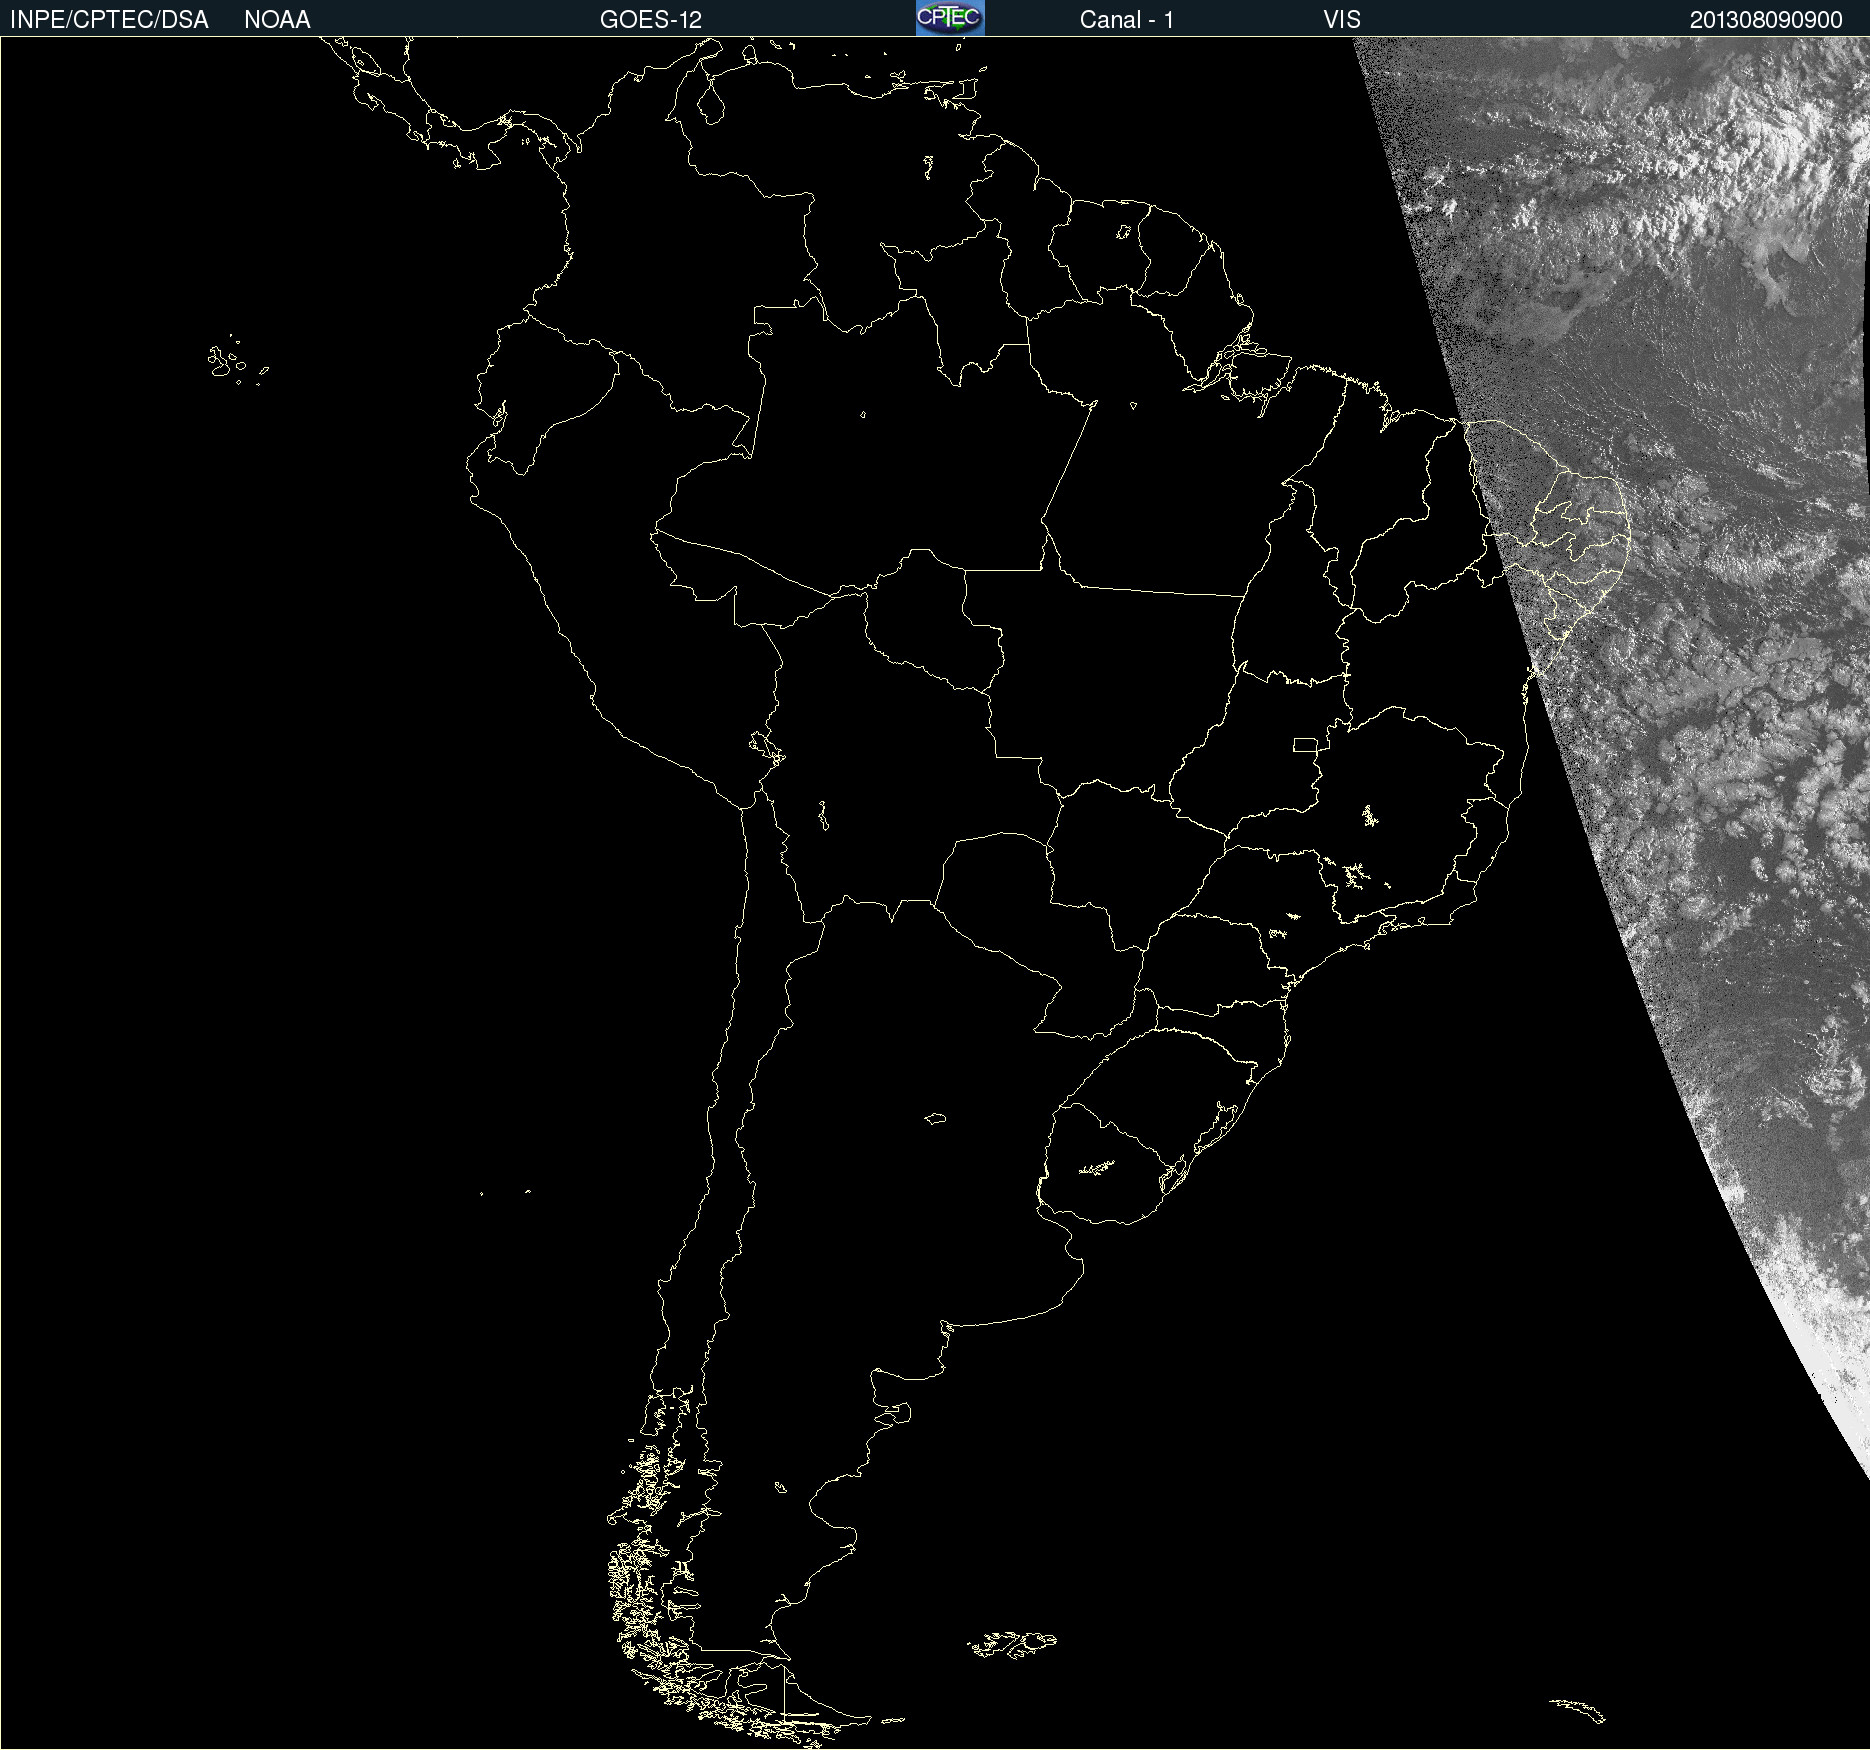Click the CPTEC logo in the header
This screenshot has height=1750, width=1870.
click(x=950, y=18)
